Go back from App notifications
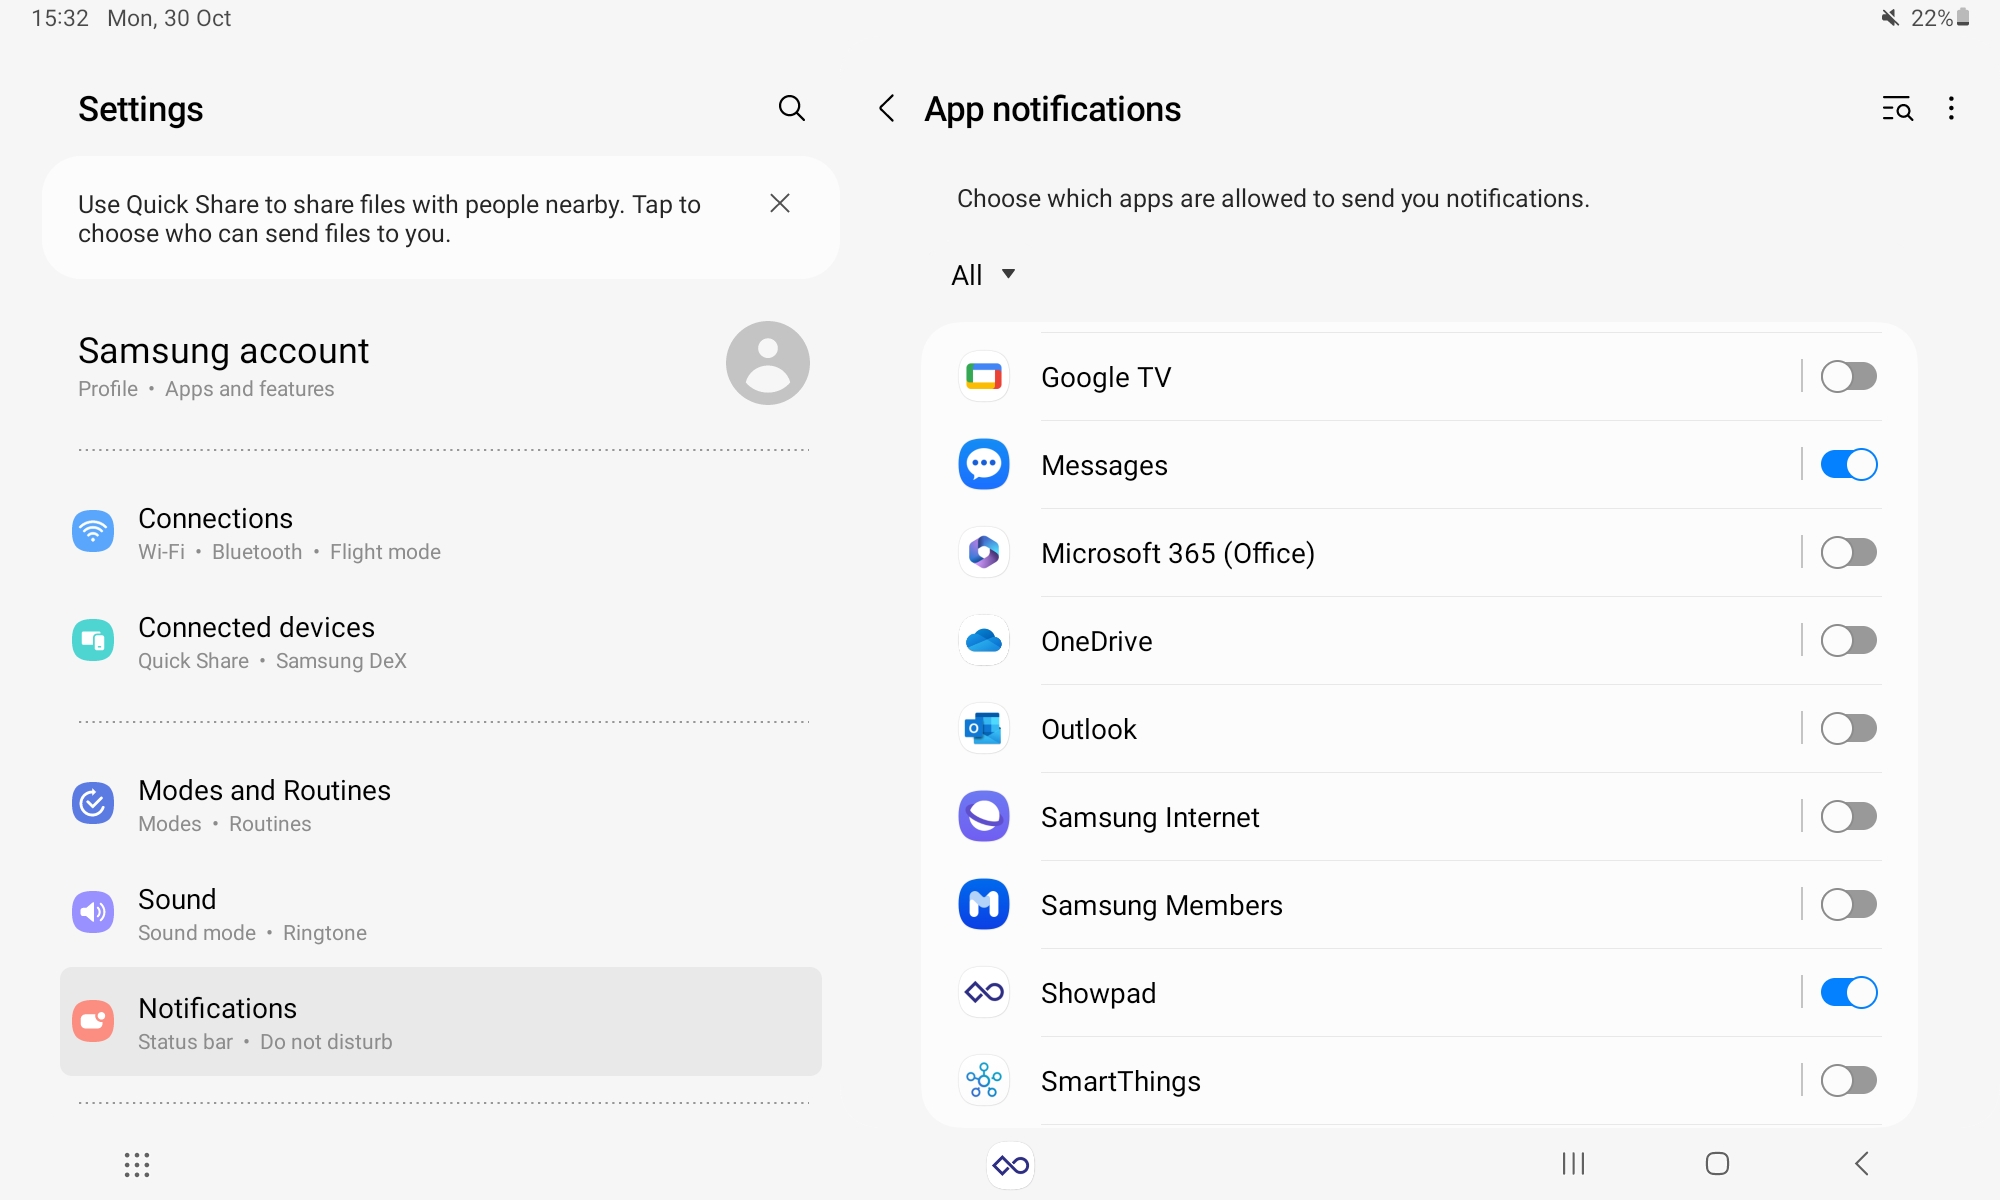This screenshot has width=2000, height=1200. click(x=886, y=109)
